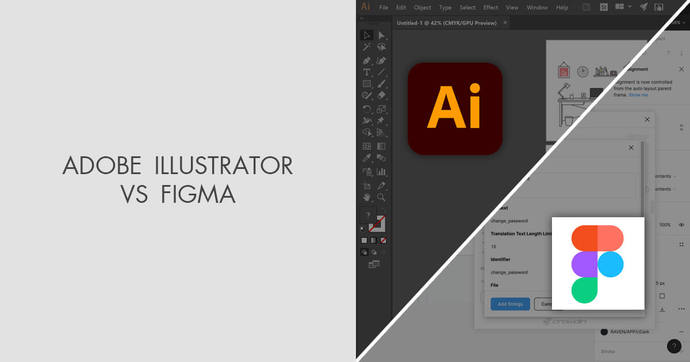Select the Pen tool
The height and width of the screenshot is (362, 690).
coord(367,61)
